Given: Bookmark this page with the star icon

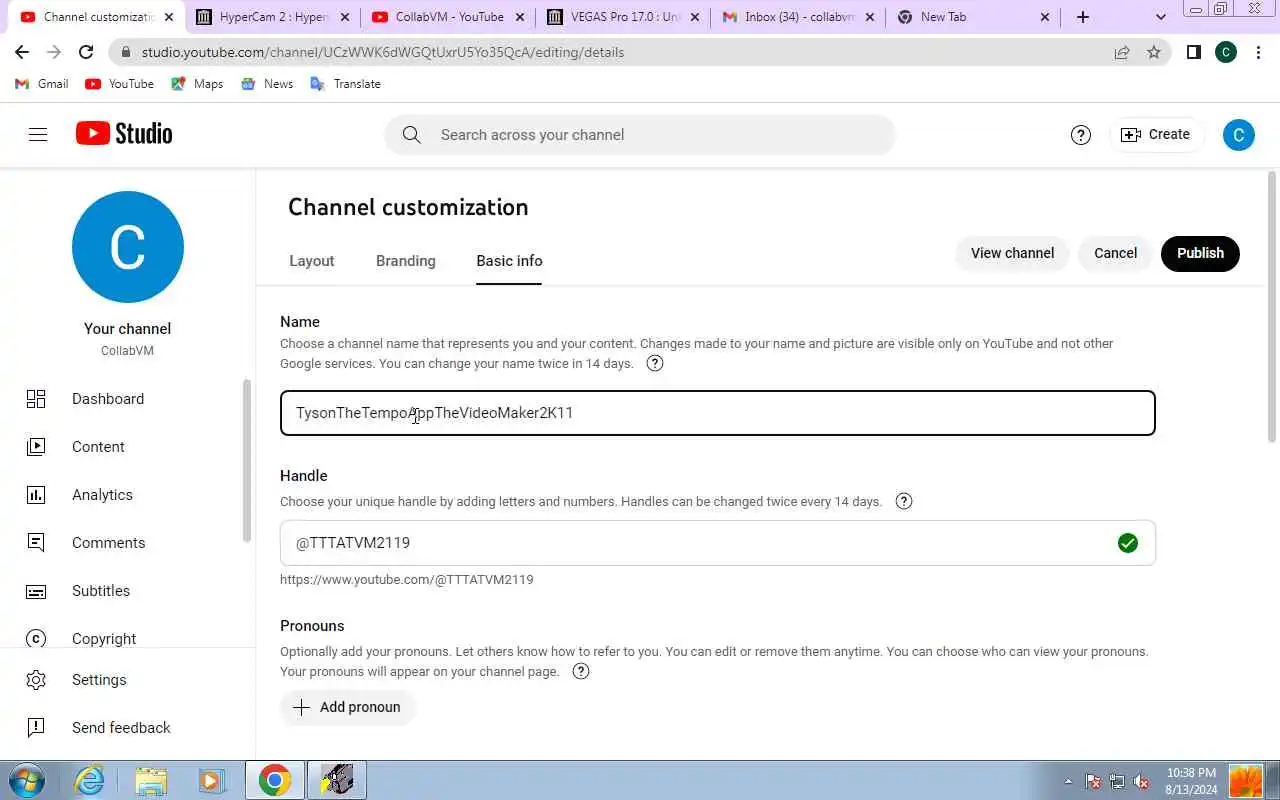Looking at the screenshot, I should [1154, 52].
